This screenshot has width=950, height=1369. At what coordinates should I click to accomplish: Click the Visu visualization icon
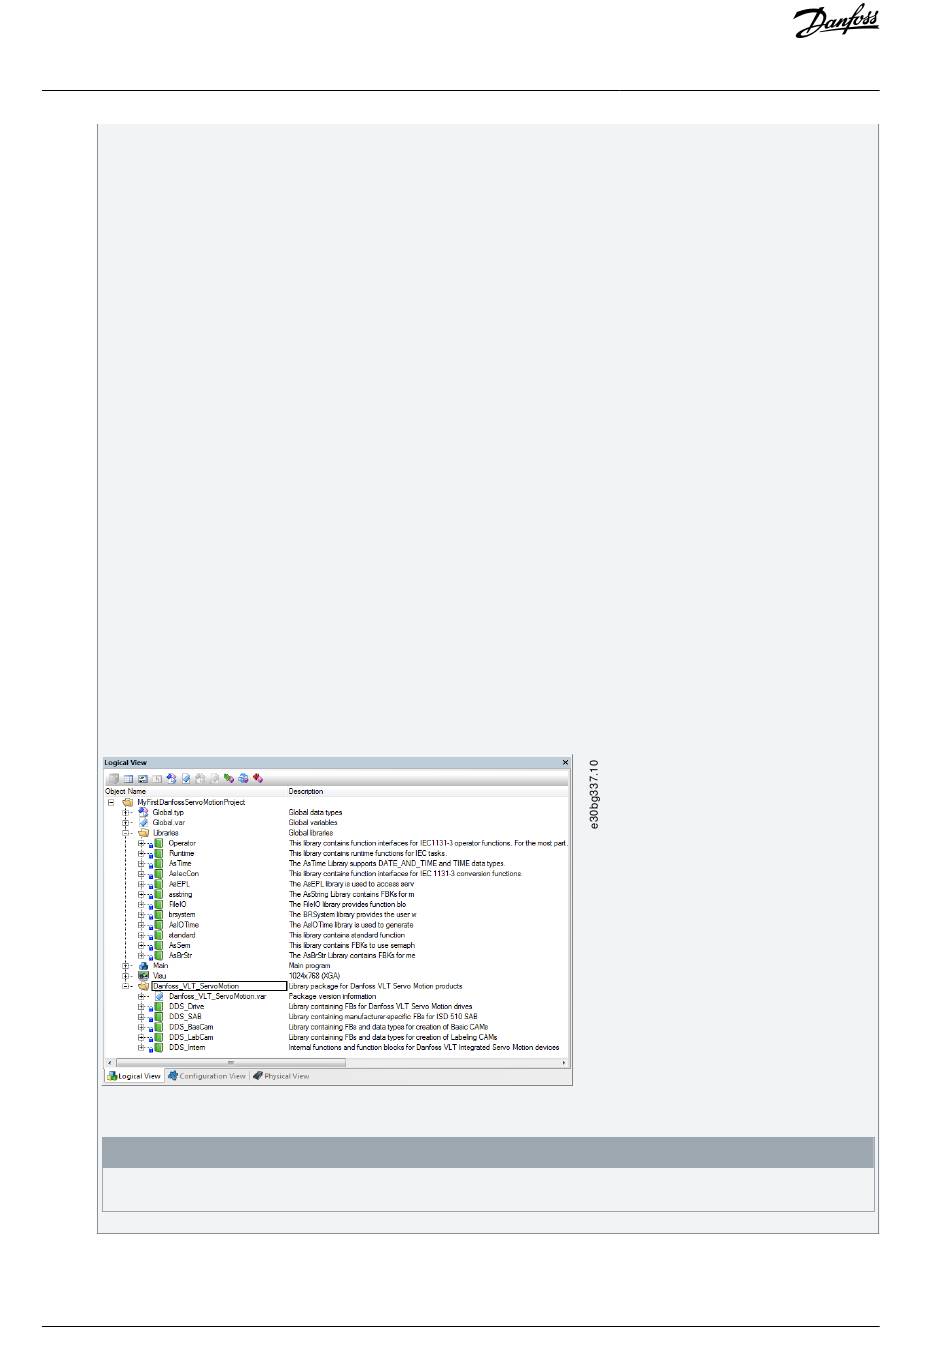143,976
